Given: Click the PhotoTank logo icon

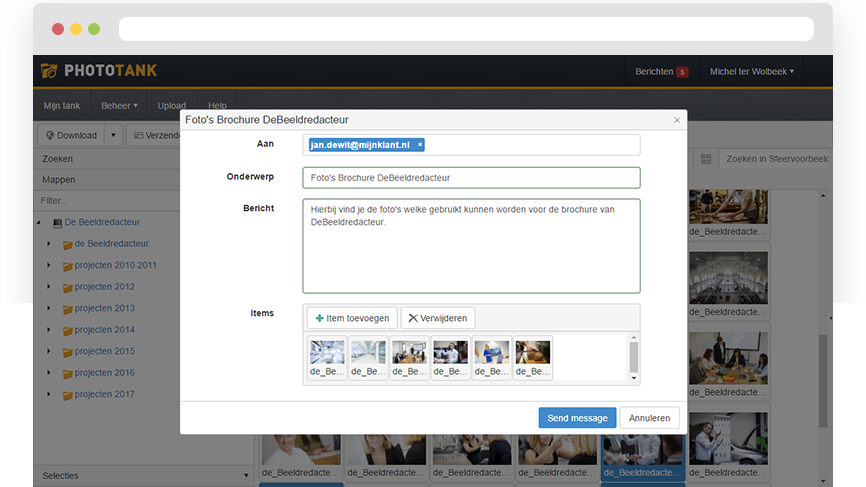Looking at the screenshot, I should tap(49, 71).
